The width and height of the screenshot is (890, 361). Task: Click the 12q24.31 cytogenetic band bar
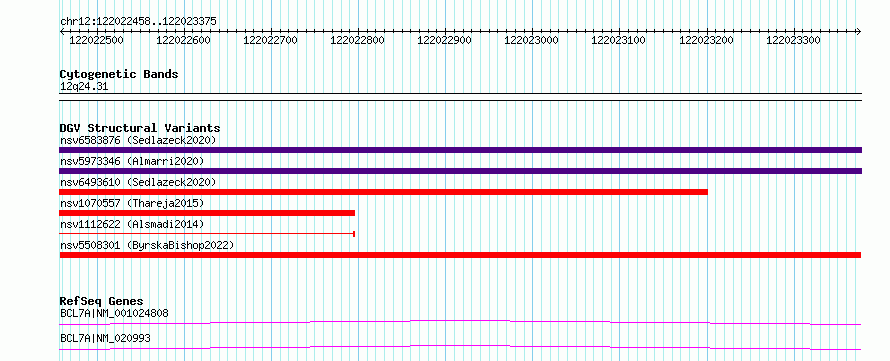pyautogui.click(x=460, y=97)
